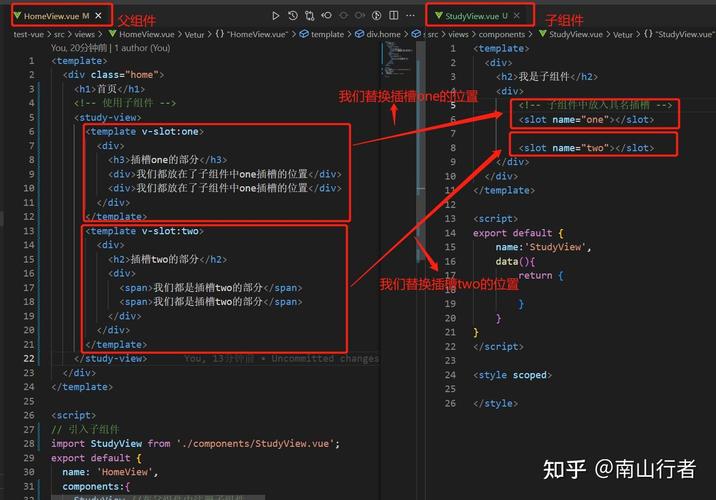The width and height of the screenshot is (716, 500).
Task: Click the text <template v-slot:one>
Action: (145, 132)
